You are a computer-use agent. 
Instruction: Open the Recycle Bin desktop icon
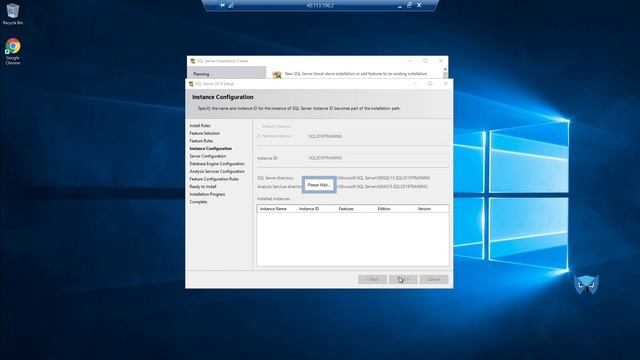[13, 14]
